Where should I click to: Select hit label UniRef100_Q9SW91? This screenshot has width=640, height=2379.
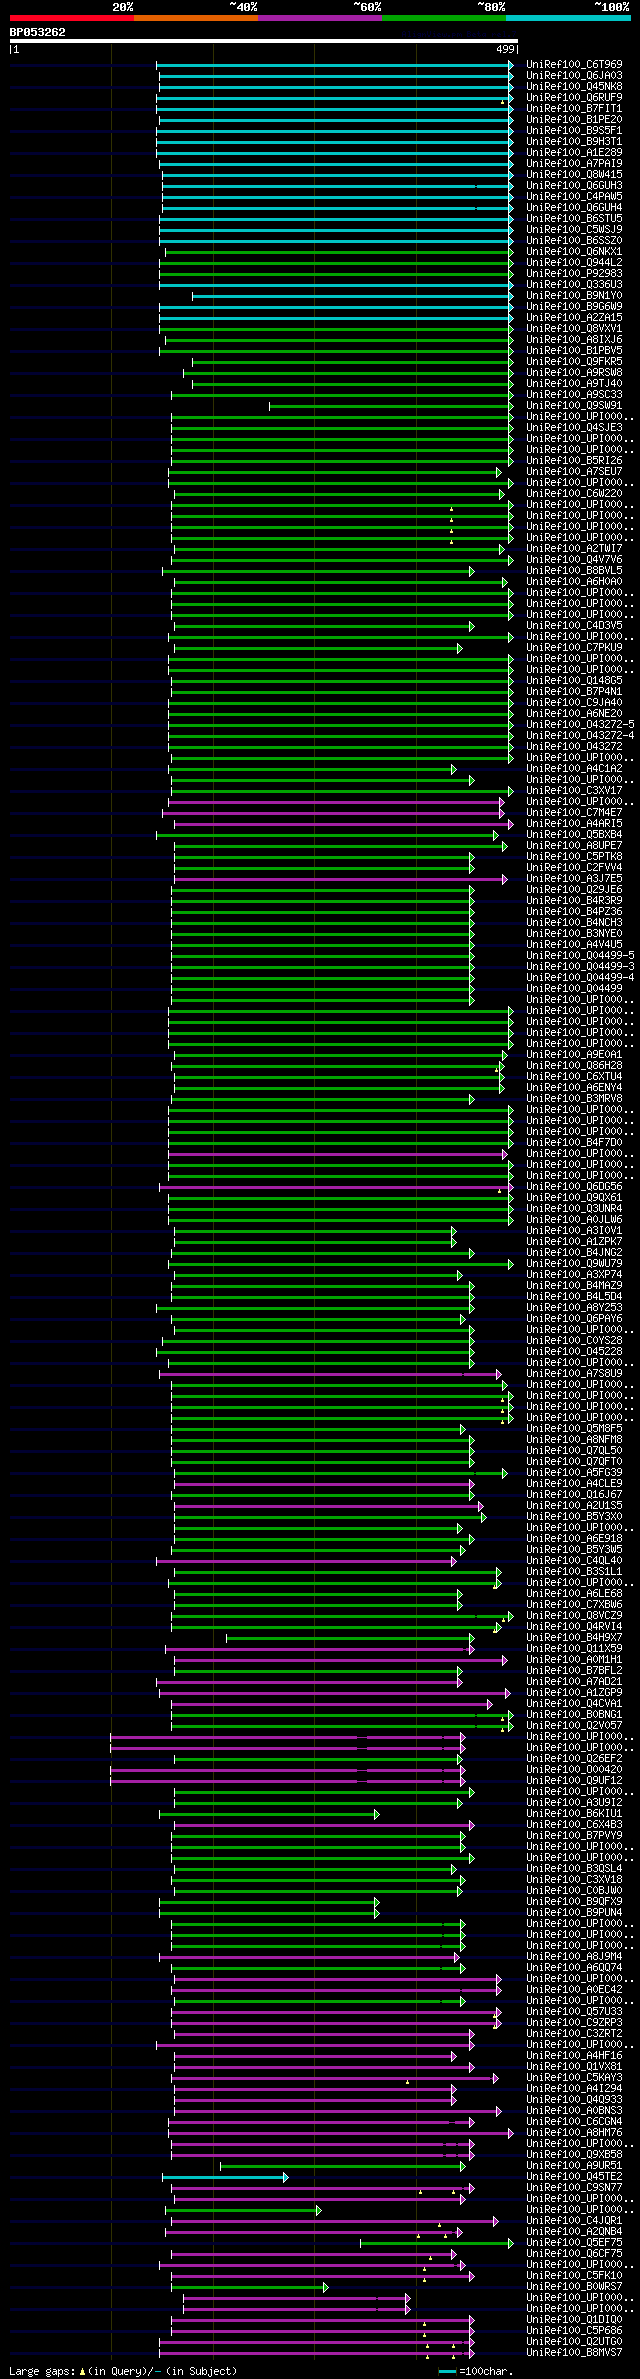pyautogui.click(x=574, y=405)
